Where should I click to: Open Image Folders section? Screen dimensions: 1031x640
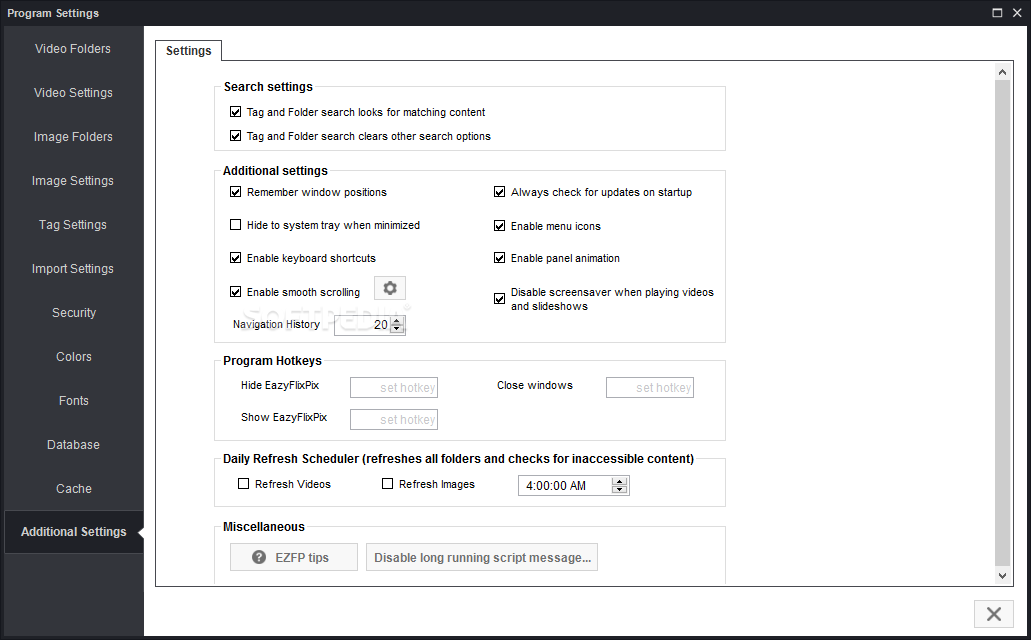pos(73,137)
